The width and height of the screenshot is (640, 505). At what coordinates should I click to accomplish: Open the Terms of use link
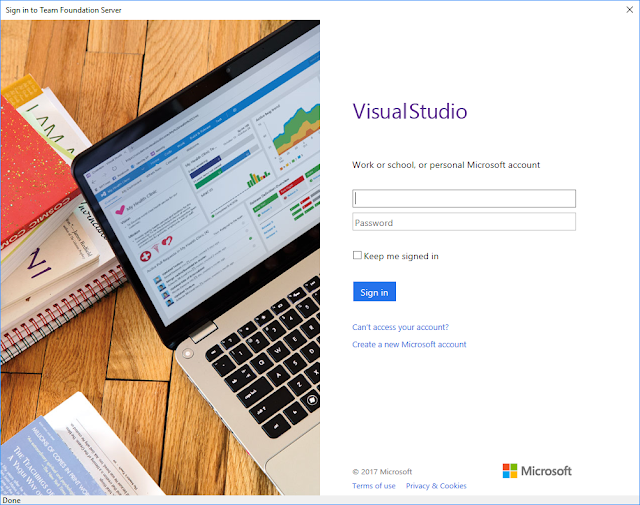point(374,486)
